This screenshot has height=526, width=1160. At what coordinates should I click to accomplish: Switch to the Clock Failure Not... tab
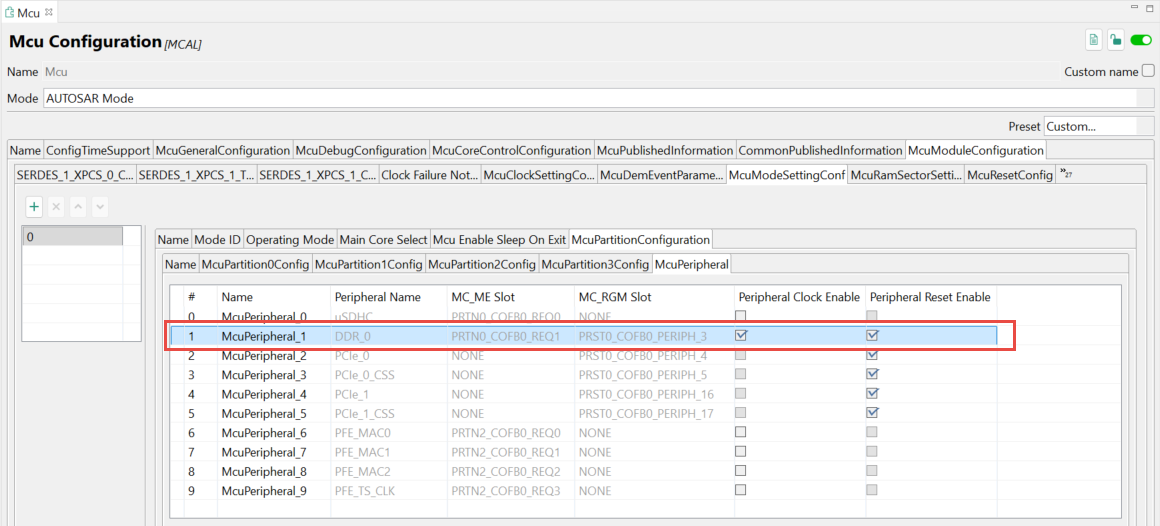coord(429,175)
